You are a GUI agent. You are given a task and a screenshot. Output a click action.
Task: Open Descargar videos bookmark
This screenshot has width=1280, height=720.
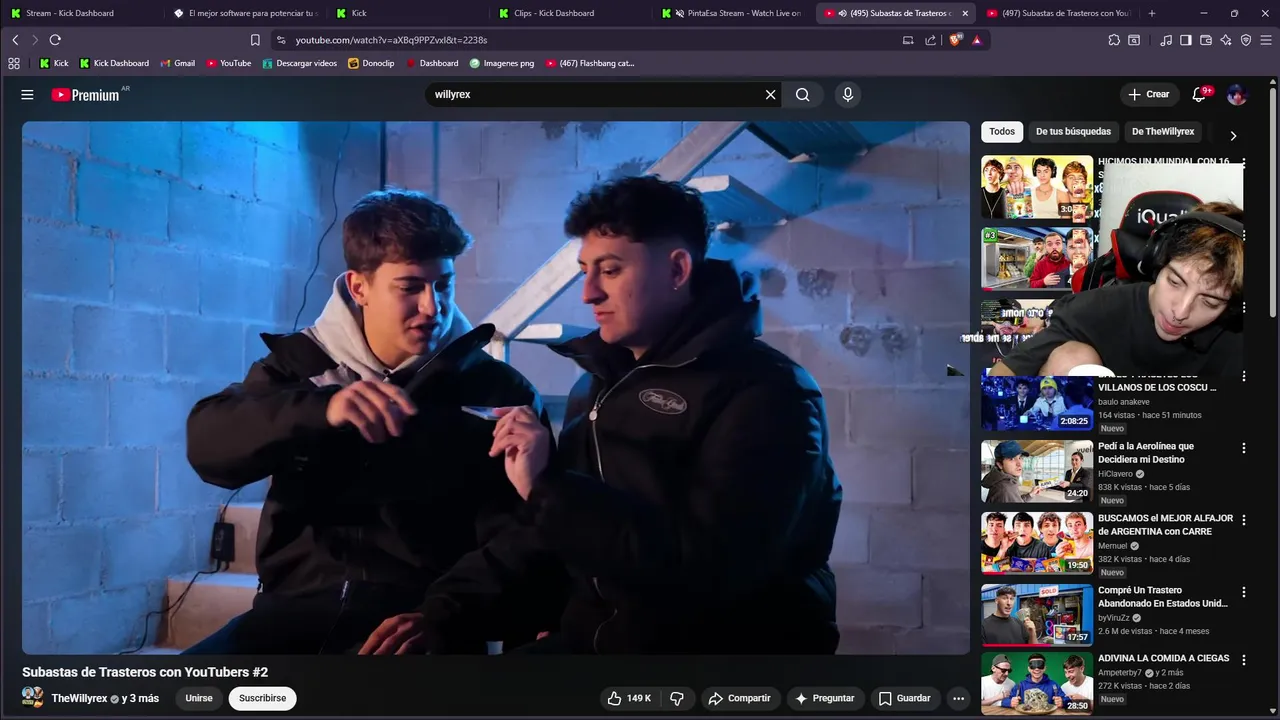(x=299, y=63)
